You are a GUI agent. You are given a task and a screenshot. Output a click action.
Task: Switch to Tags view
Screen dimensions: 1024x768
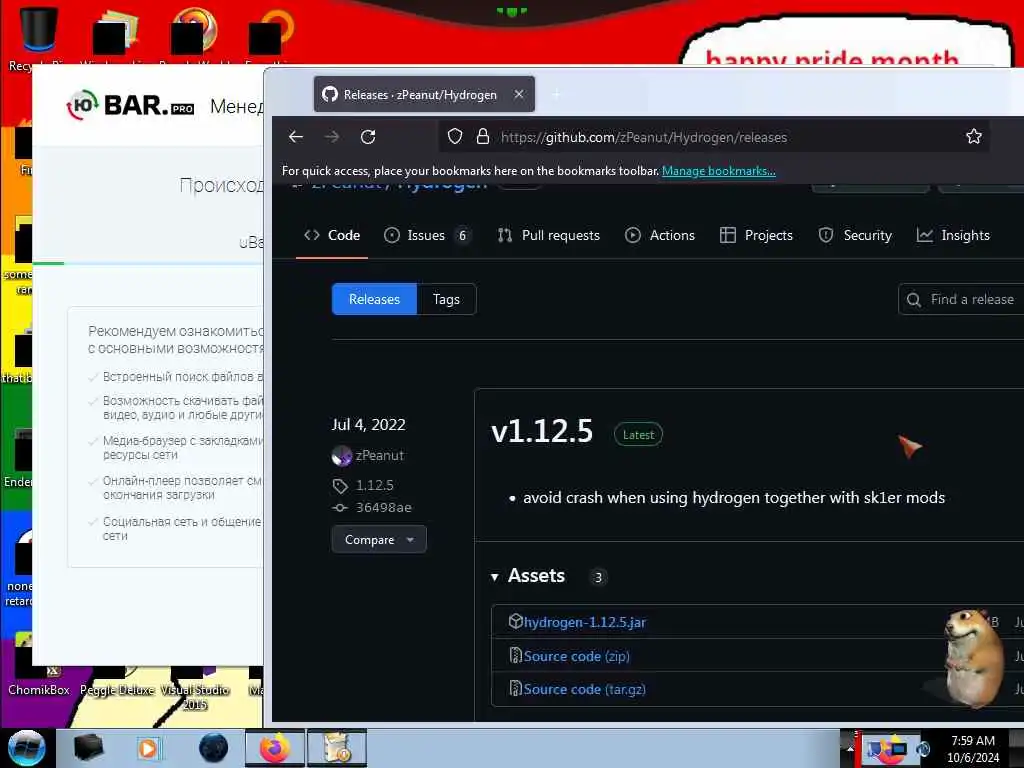(x=446, y=299)
